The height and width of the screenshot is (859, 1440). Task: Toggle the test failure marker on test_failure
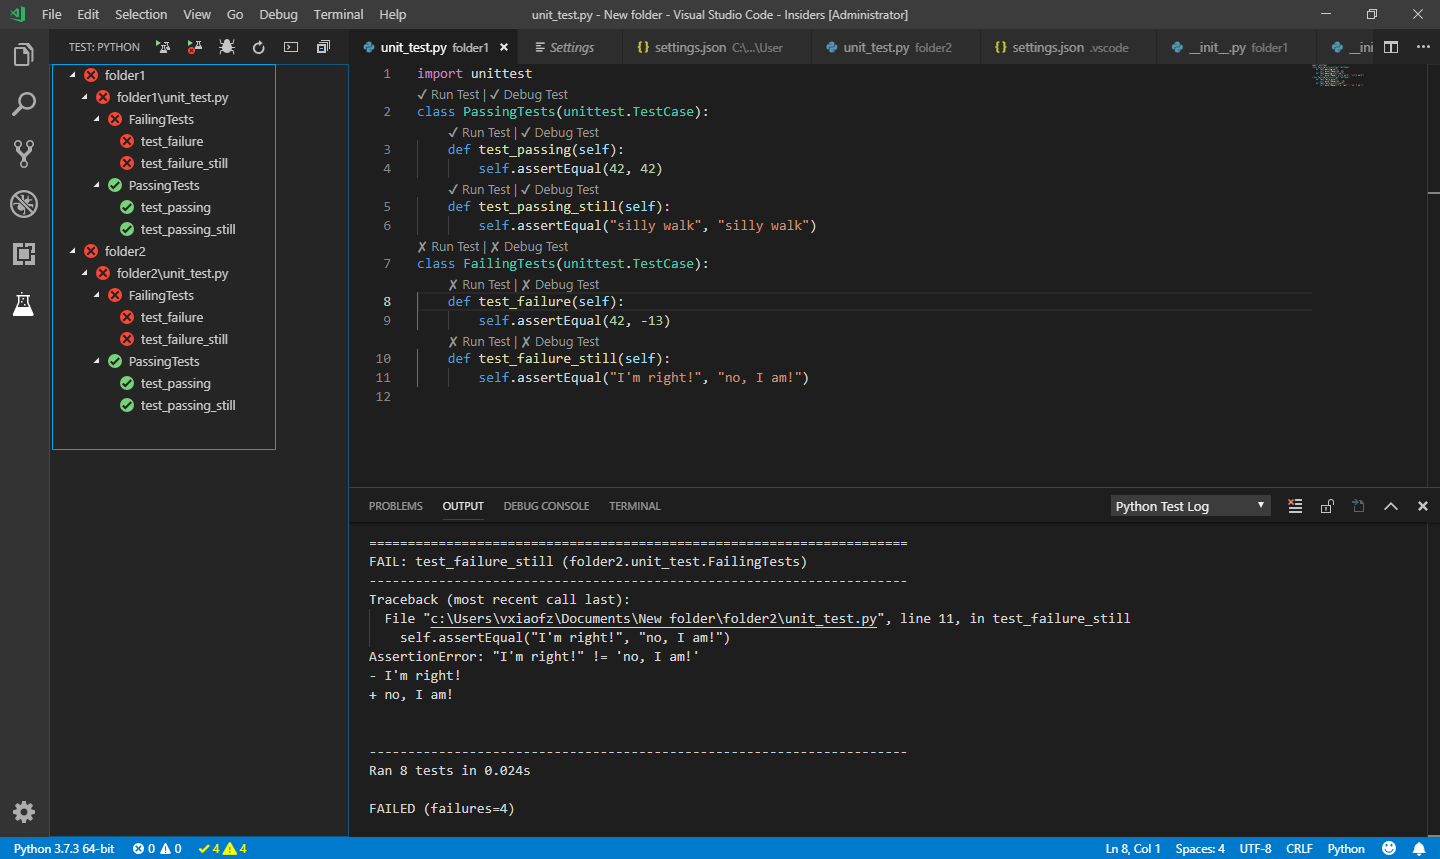(126, 141)
